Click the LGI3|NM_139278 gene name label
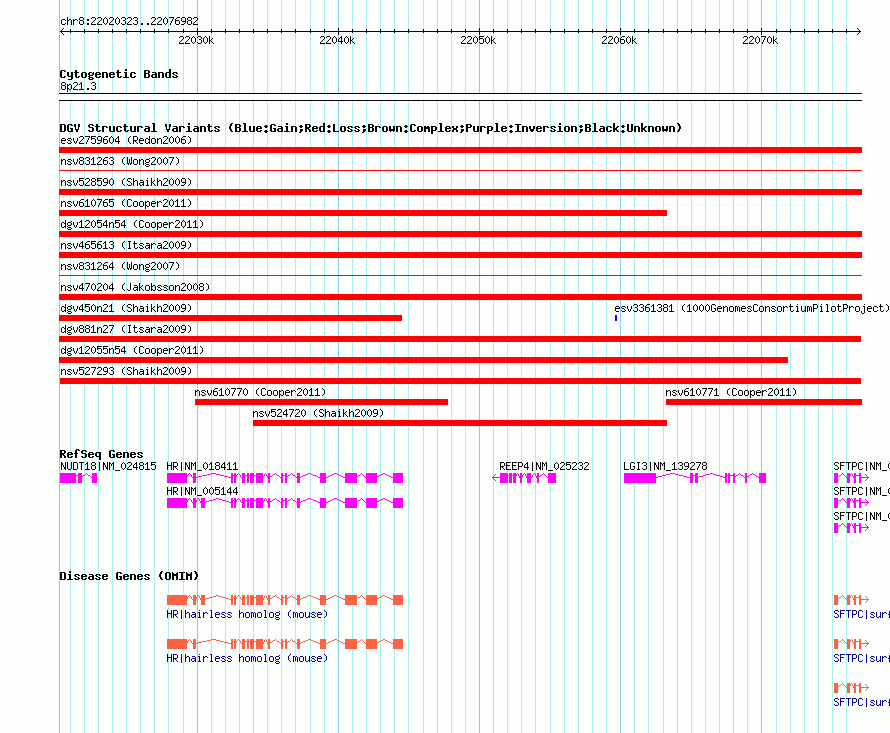The height and width of the screenshot is (733, 890). click(x=665, y=466)
